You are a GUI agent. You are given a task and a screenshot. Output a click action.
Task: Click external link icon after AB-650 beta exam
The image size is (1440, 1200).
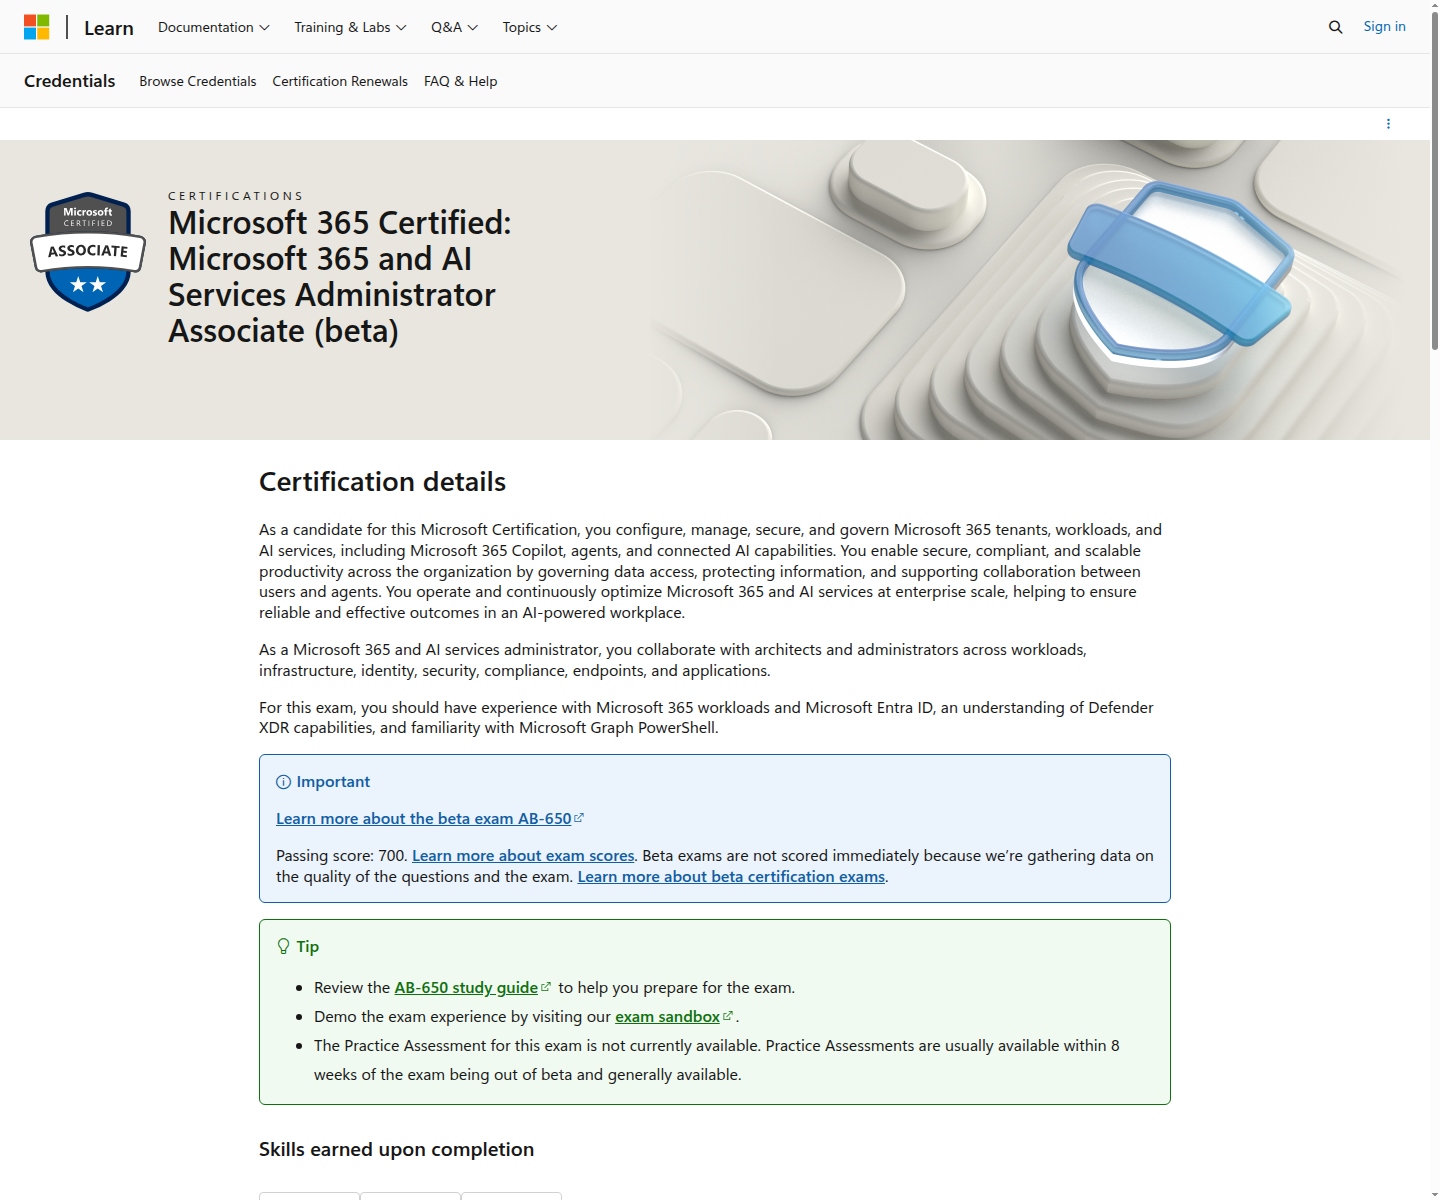tap(579, 818)
